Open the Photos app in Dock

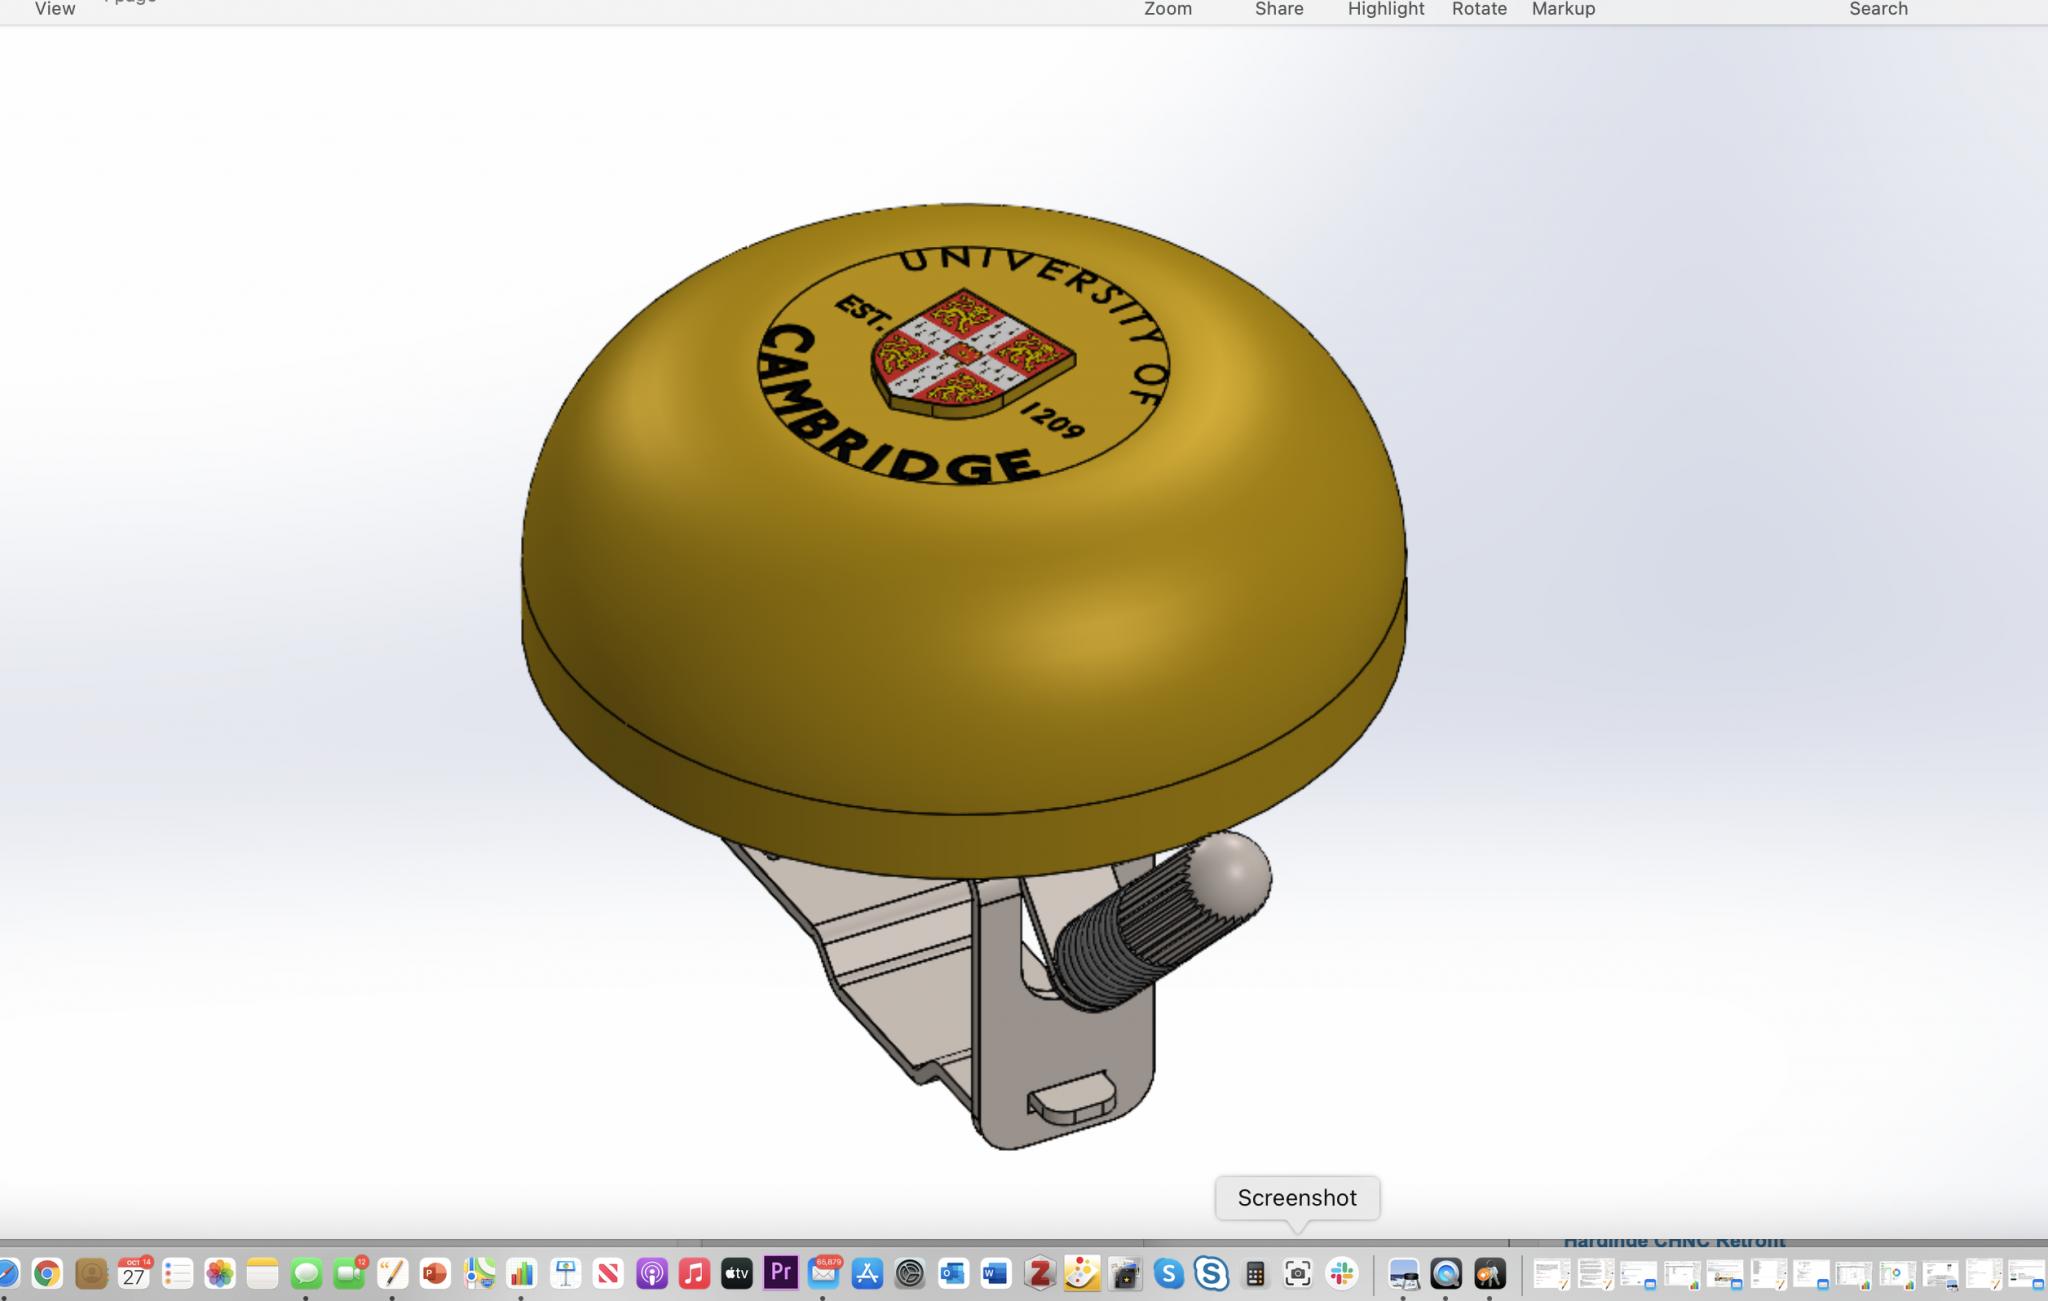pyautogui.click(x=219, y=1274)
